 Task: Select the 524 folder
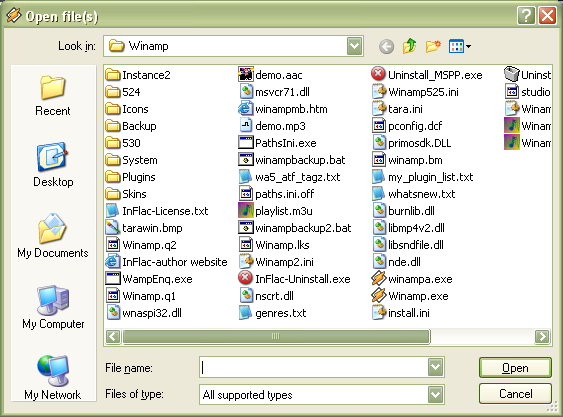point(123,92)
